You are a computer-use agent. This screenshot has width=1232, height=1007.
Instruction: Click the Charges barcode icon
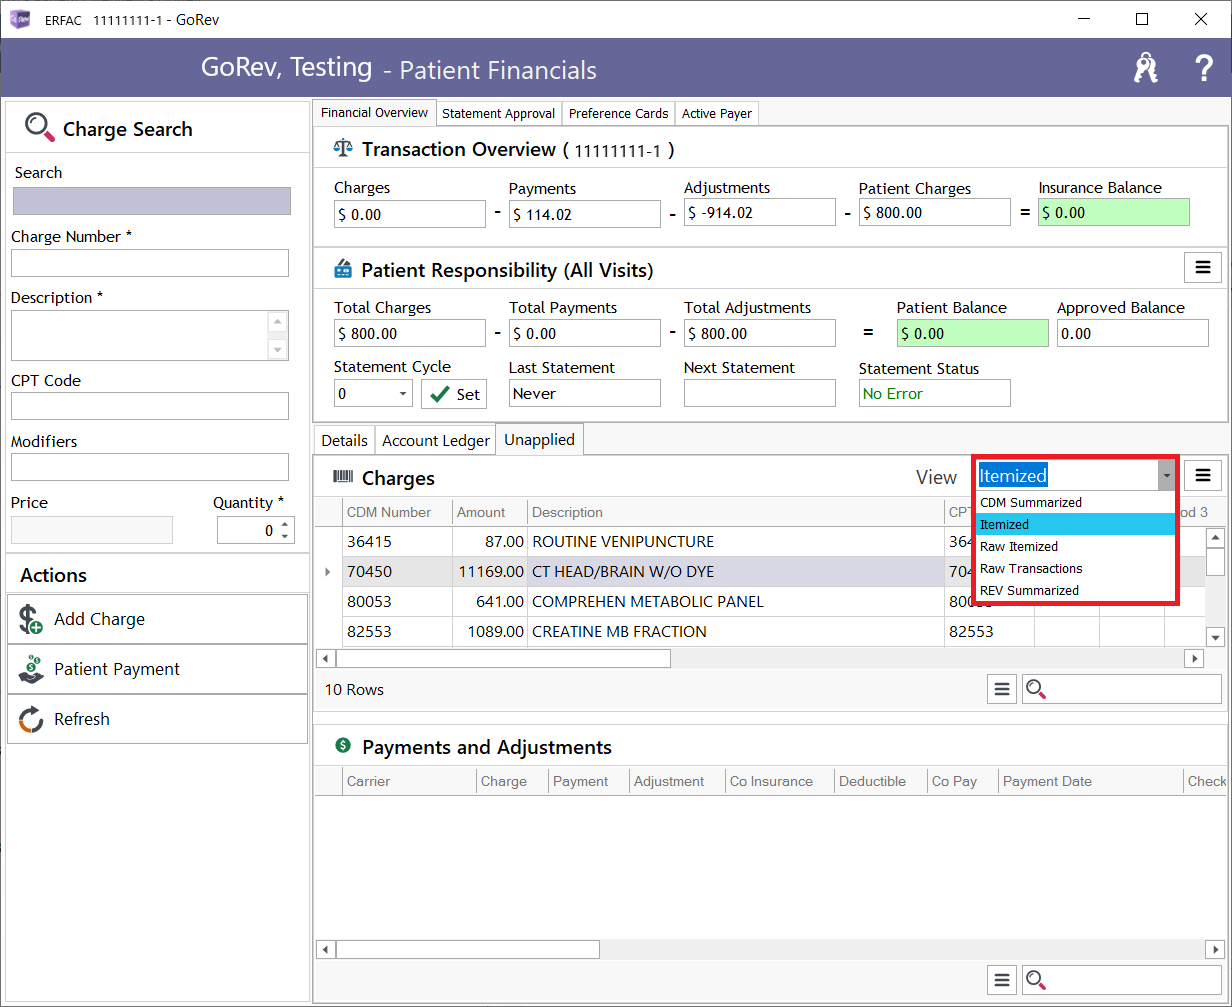tap(343, 478)
